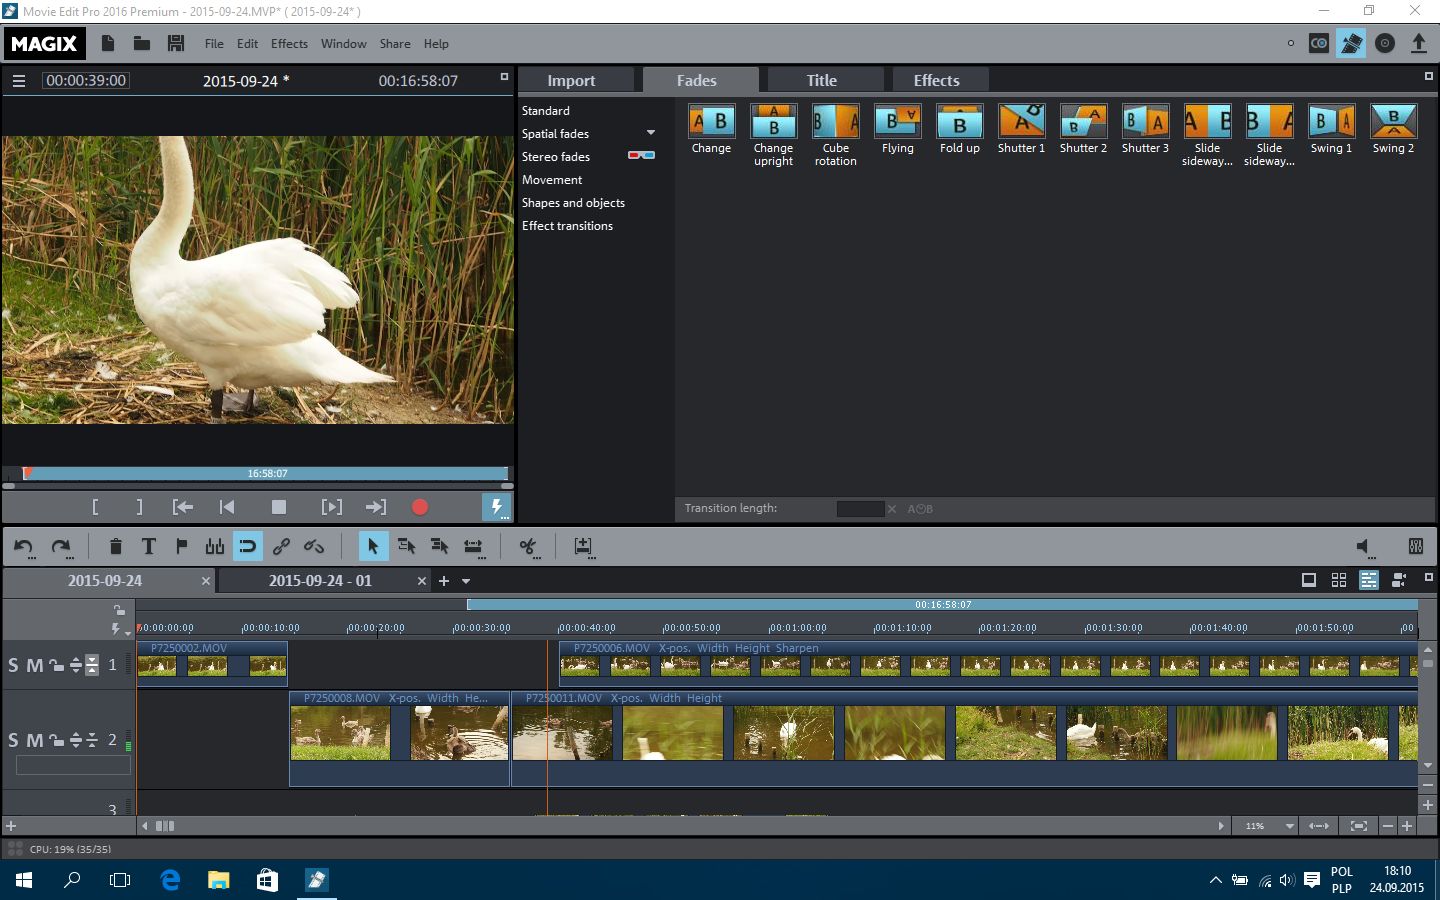Select the razor scissors cut tool

coord(527,546)
